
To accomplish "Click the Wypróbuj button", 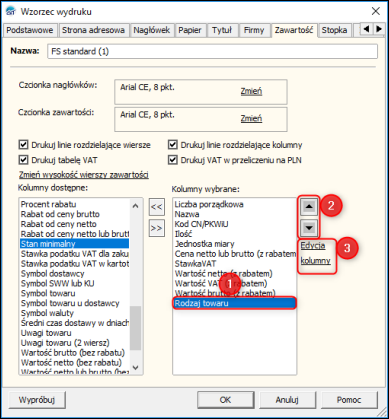I will pos(37,400).
